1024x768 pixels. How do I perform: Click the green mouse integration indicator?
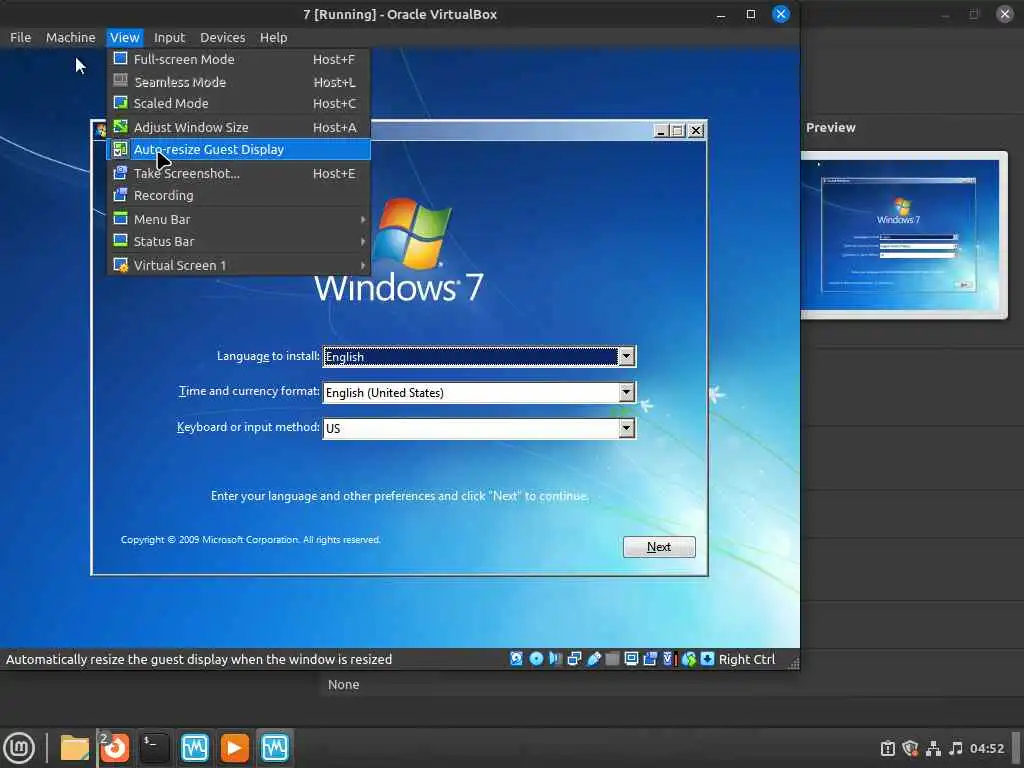click(689, 659)
